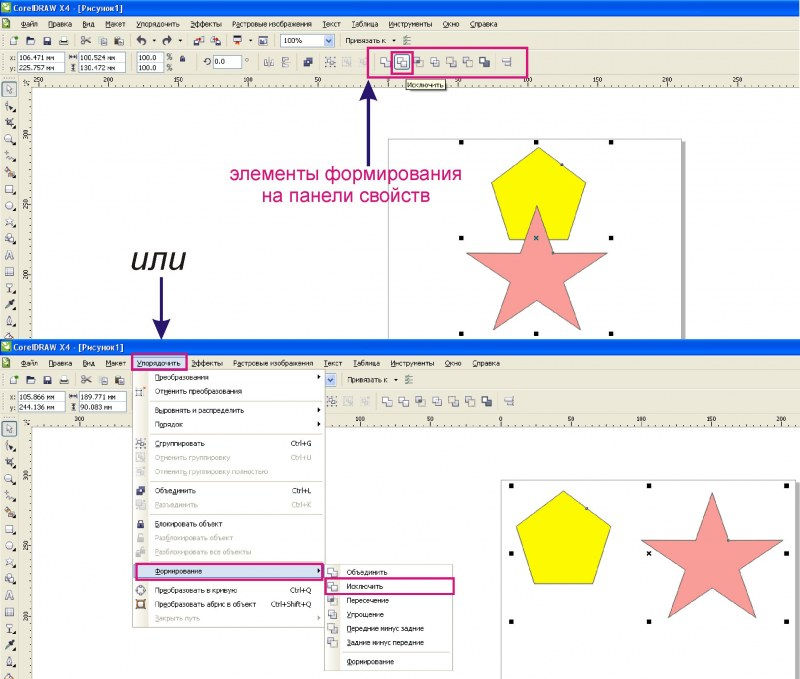800x679 pixels.
Task: Select the Сгруппировать menu entry
Action: (180, 442)
